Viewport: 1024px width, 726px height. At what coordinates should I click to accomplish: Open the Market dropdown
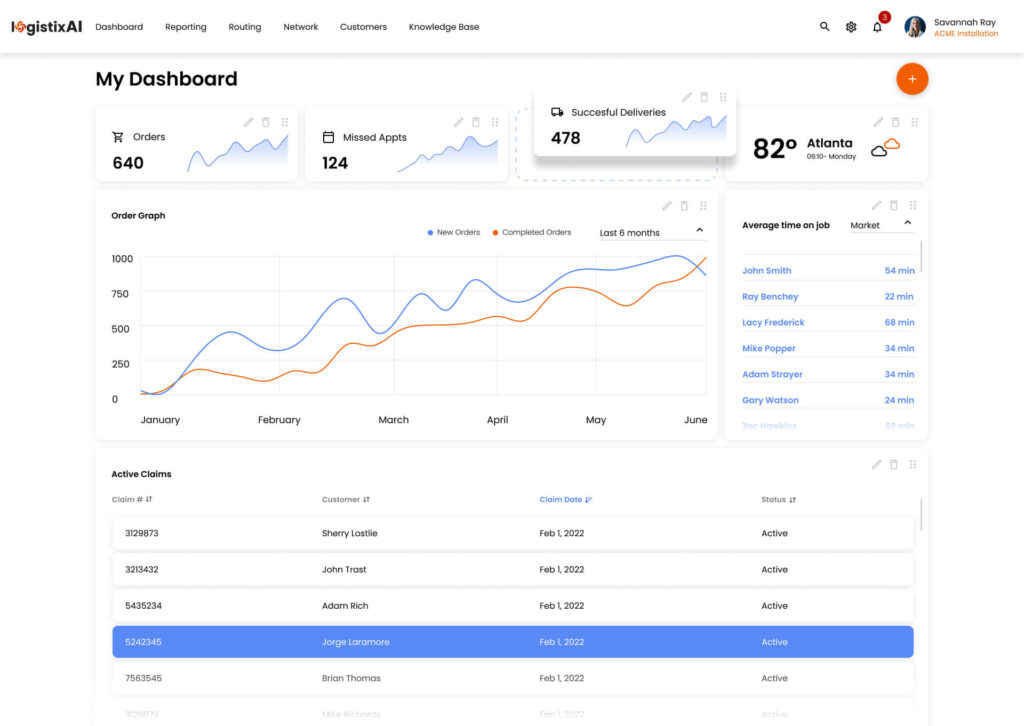tap(882, 225)
